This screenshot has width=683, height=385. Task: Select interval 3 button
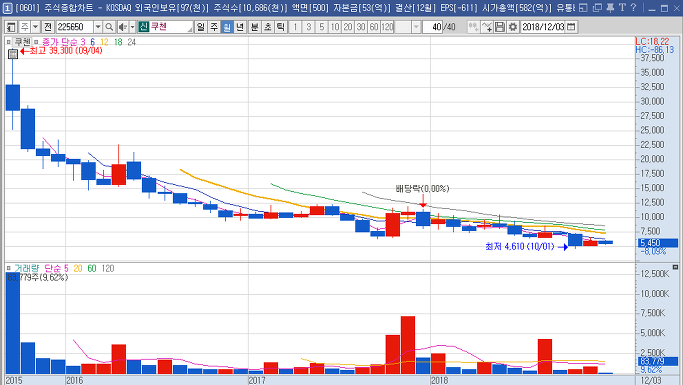pyautogui.click(x=308, y=27)
